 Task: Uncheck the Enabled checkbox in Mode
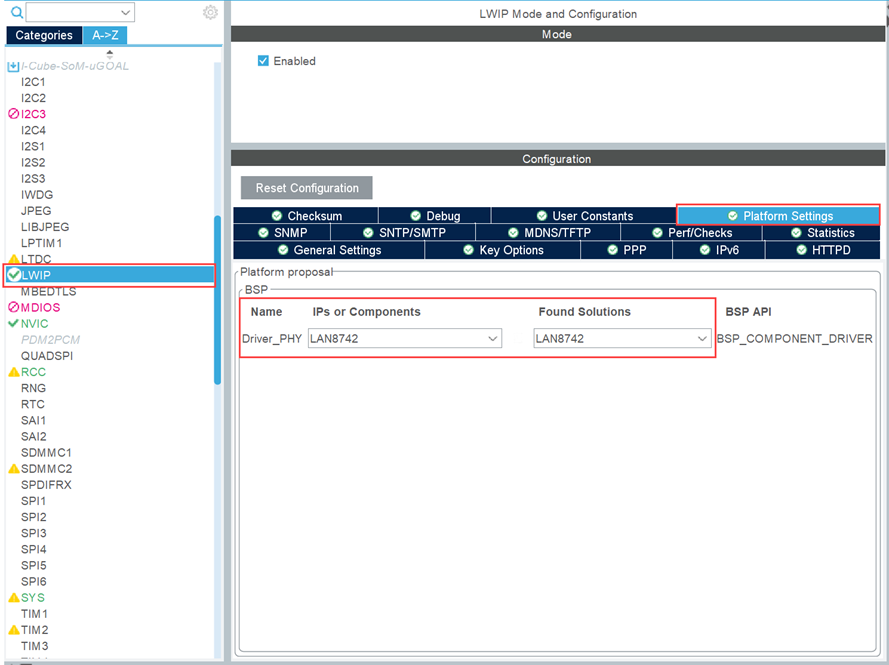point(263,61)
